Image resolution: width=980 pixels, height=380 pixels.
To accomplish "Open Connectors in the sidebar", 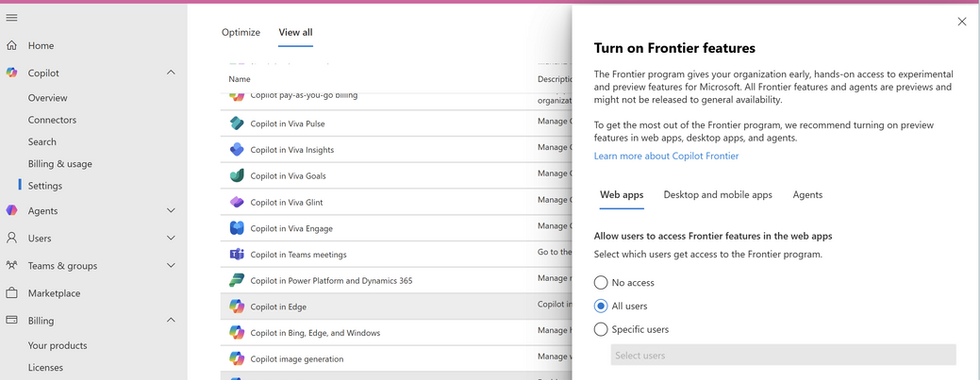I will [x=52, y=119].
